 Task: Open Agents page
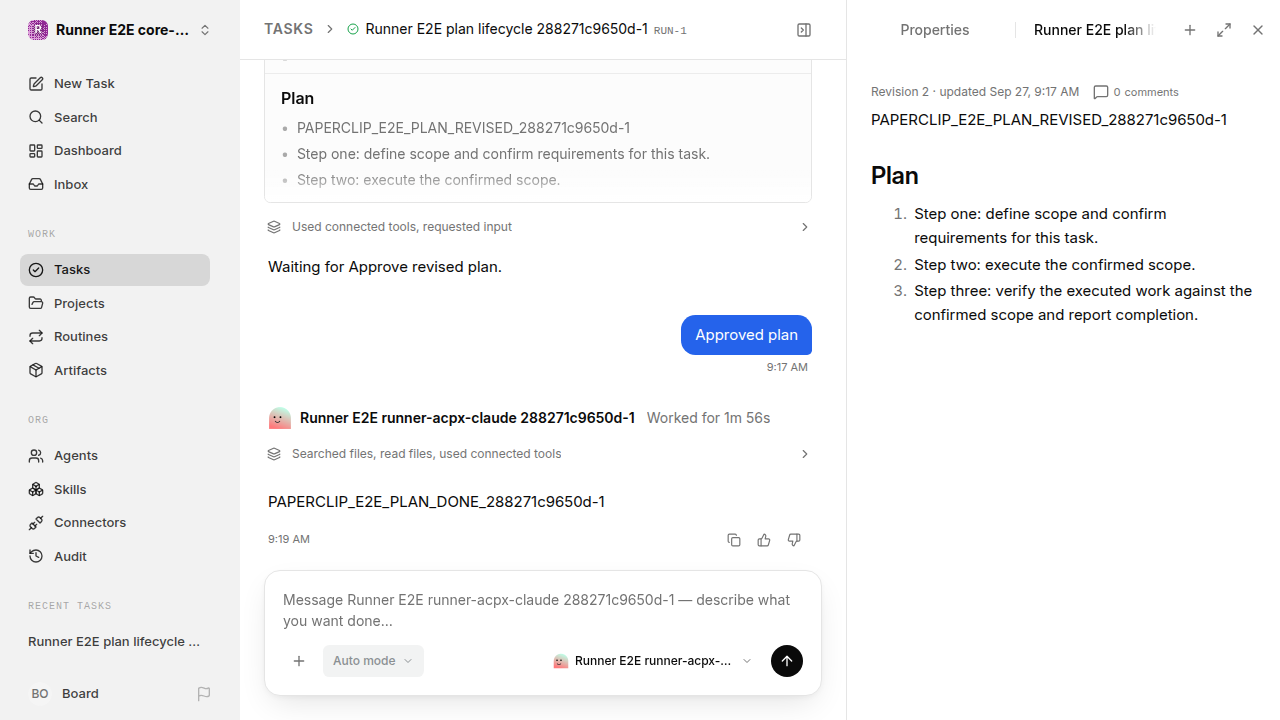pyautogui.click(x=115, y=456)
